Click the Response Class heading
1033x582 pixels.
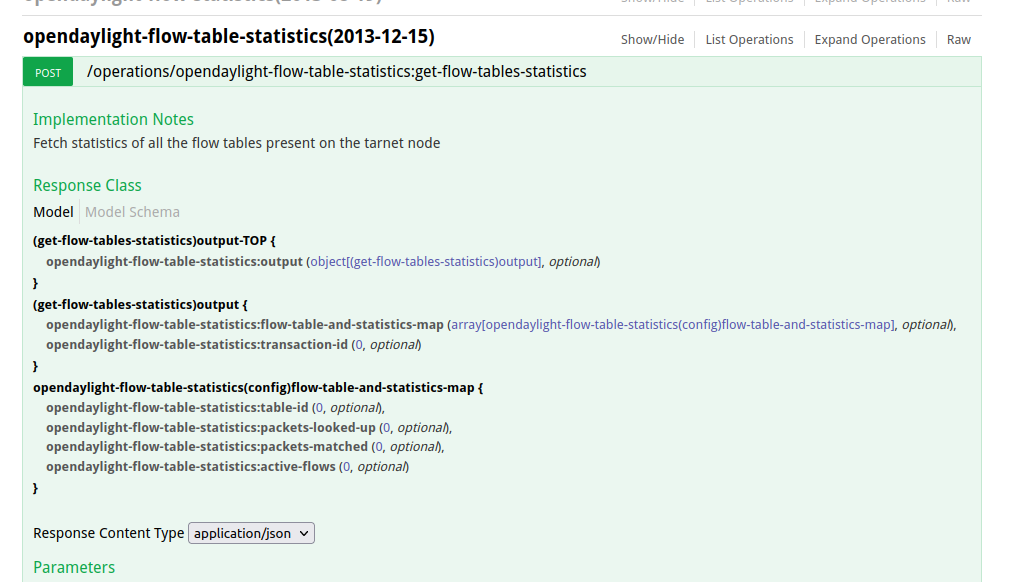click(x=87, y=185)
